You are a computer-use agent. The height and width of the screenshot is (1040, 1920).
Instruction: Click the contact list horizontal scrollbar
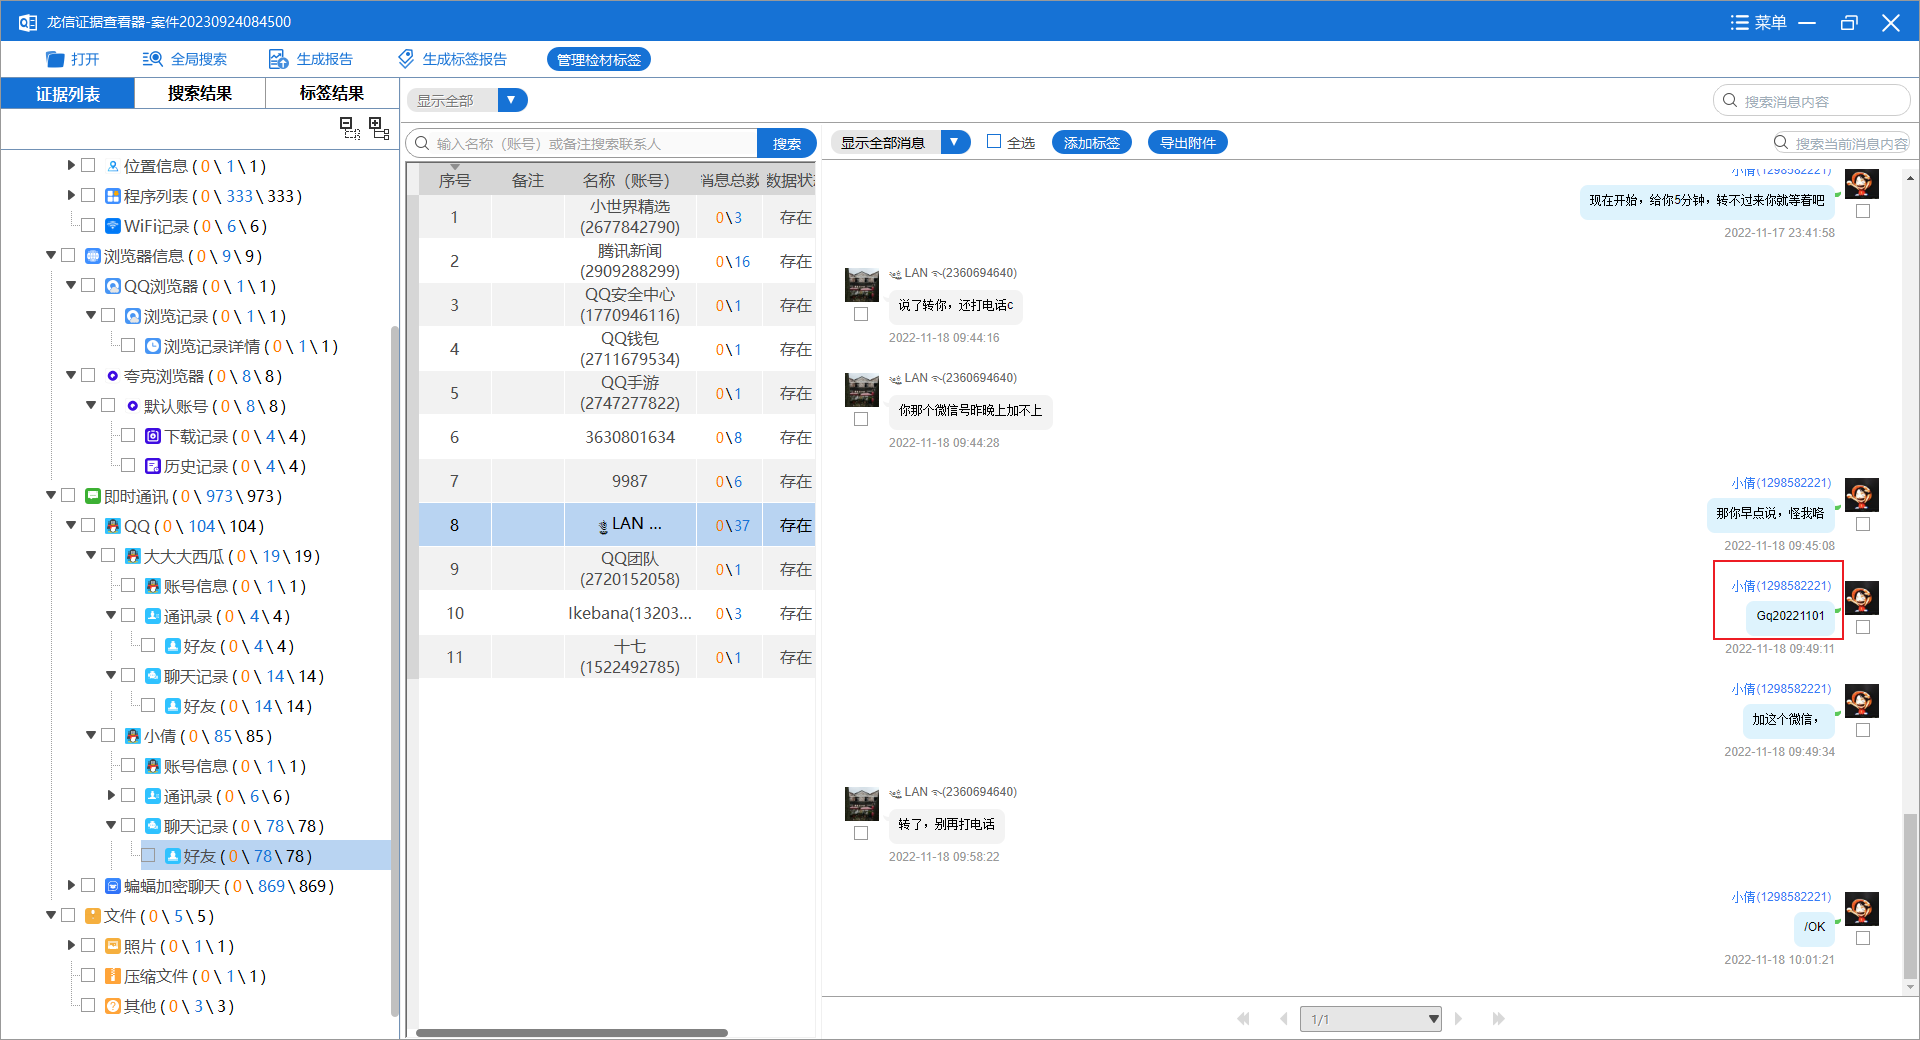coord(571,1032)
